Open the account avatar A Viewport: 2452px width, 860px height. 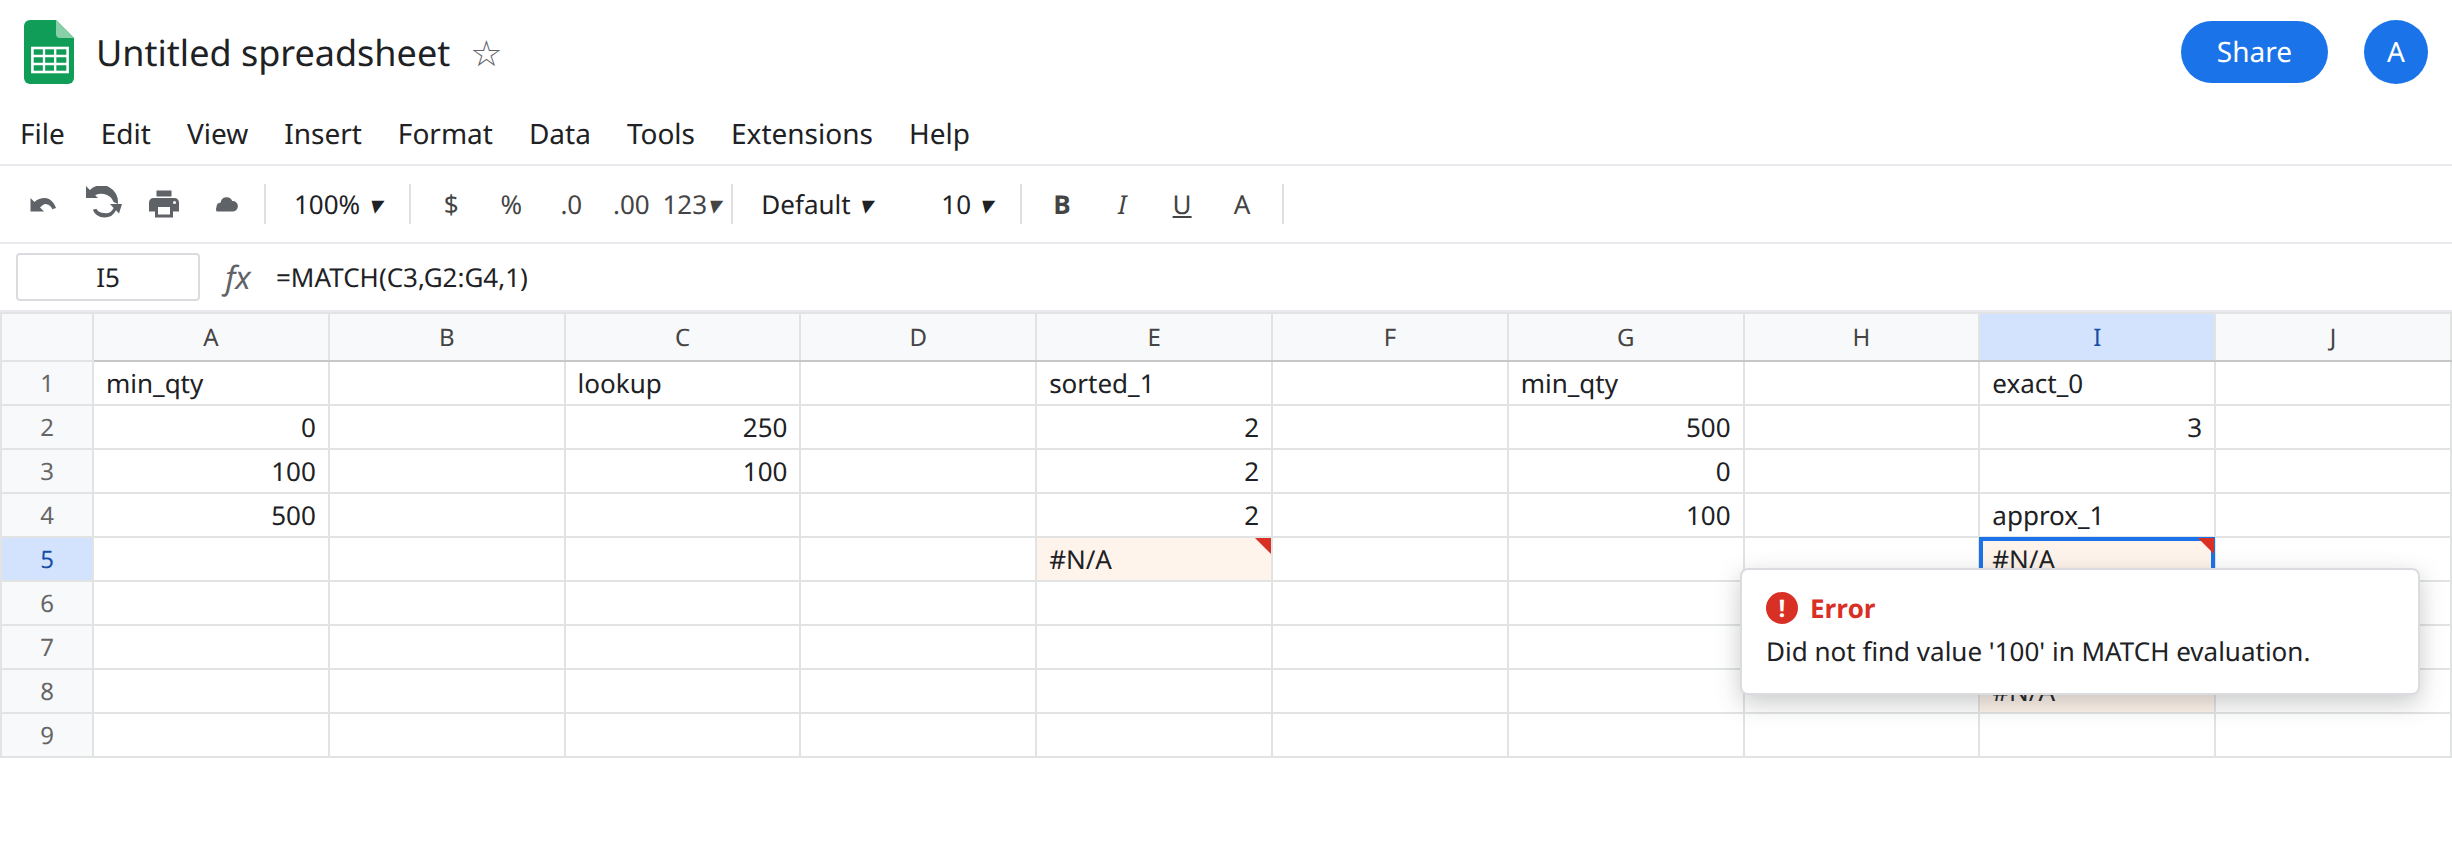[2395, 52]
